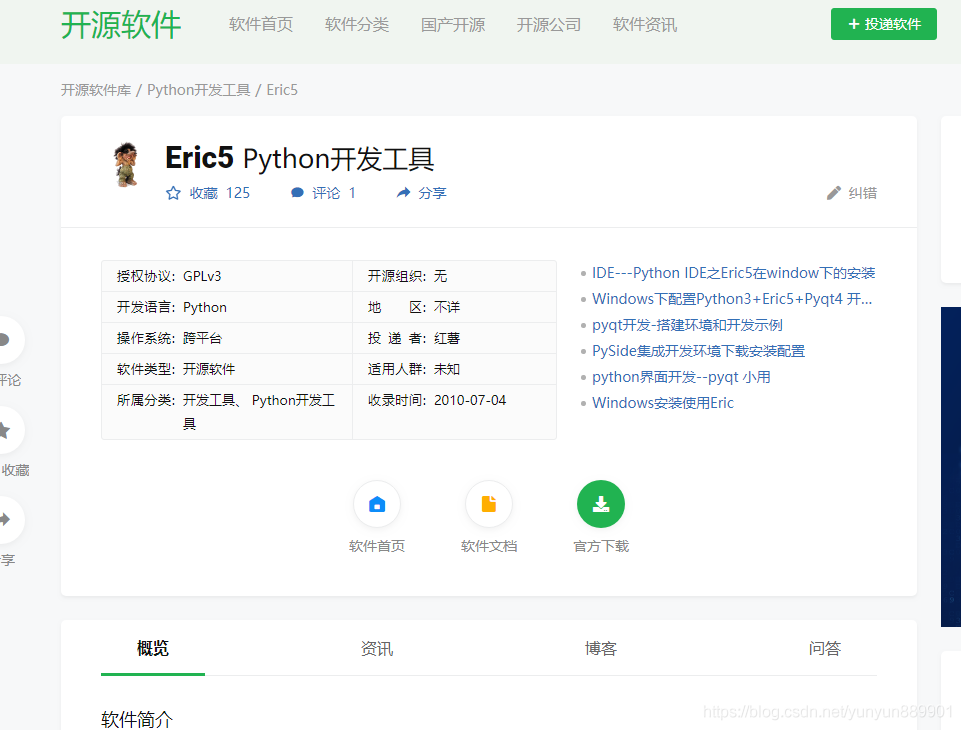This screenshot has height=730, width=961.
Task: Click the 开发工具 category link
Action: [x=209, y=400]
